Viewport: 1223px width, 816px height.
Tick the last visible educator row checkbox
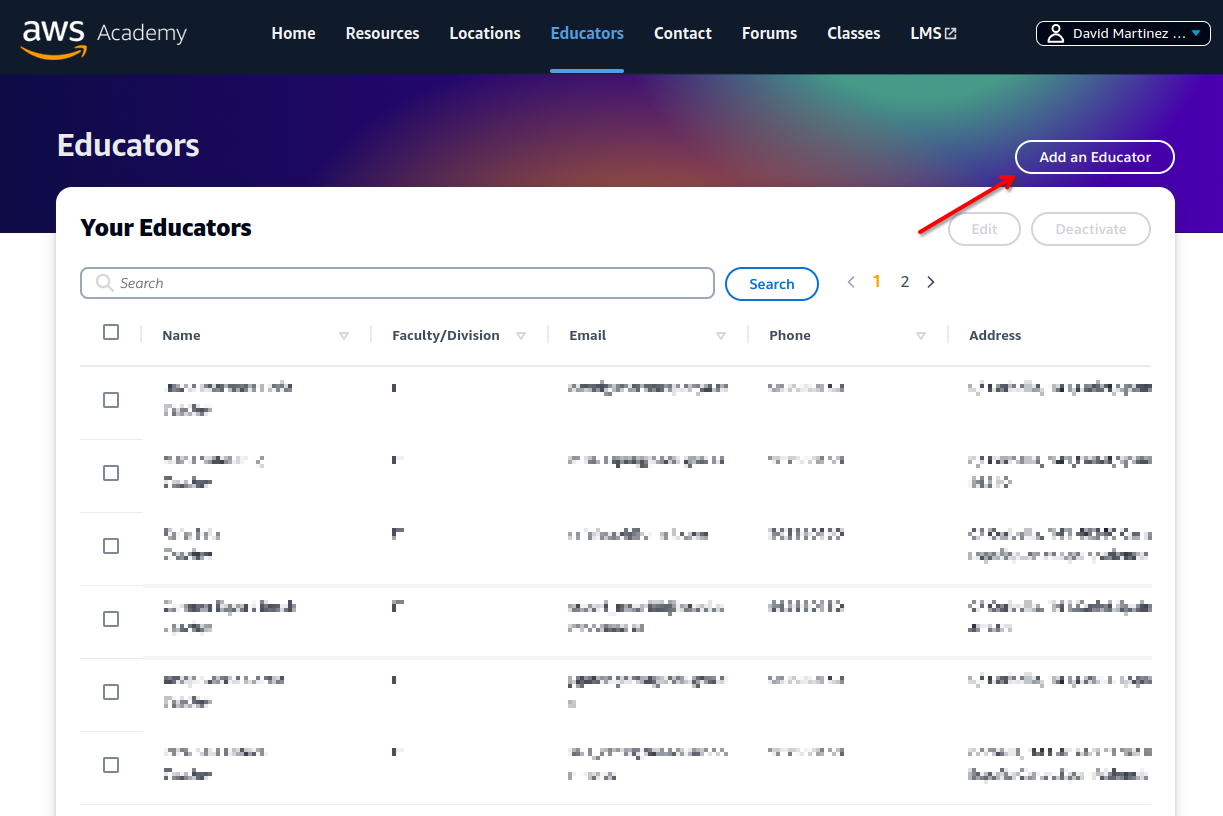tap(111, 765)
